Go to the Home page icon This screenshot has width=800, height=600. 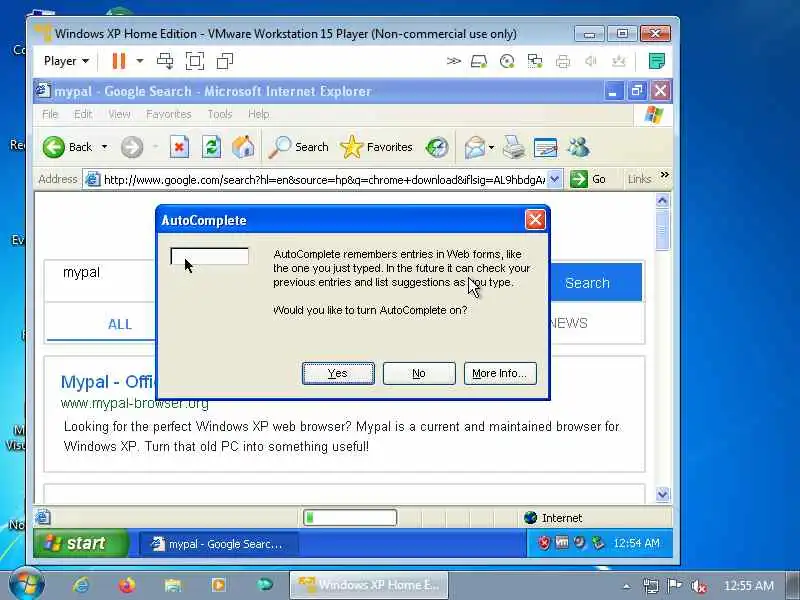243,147
